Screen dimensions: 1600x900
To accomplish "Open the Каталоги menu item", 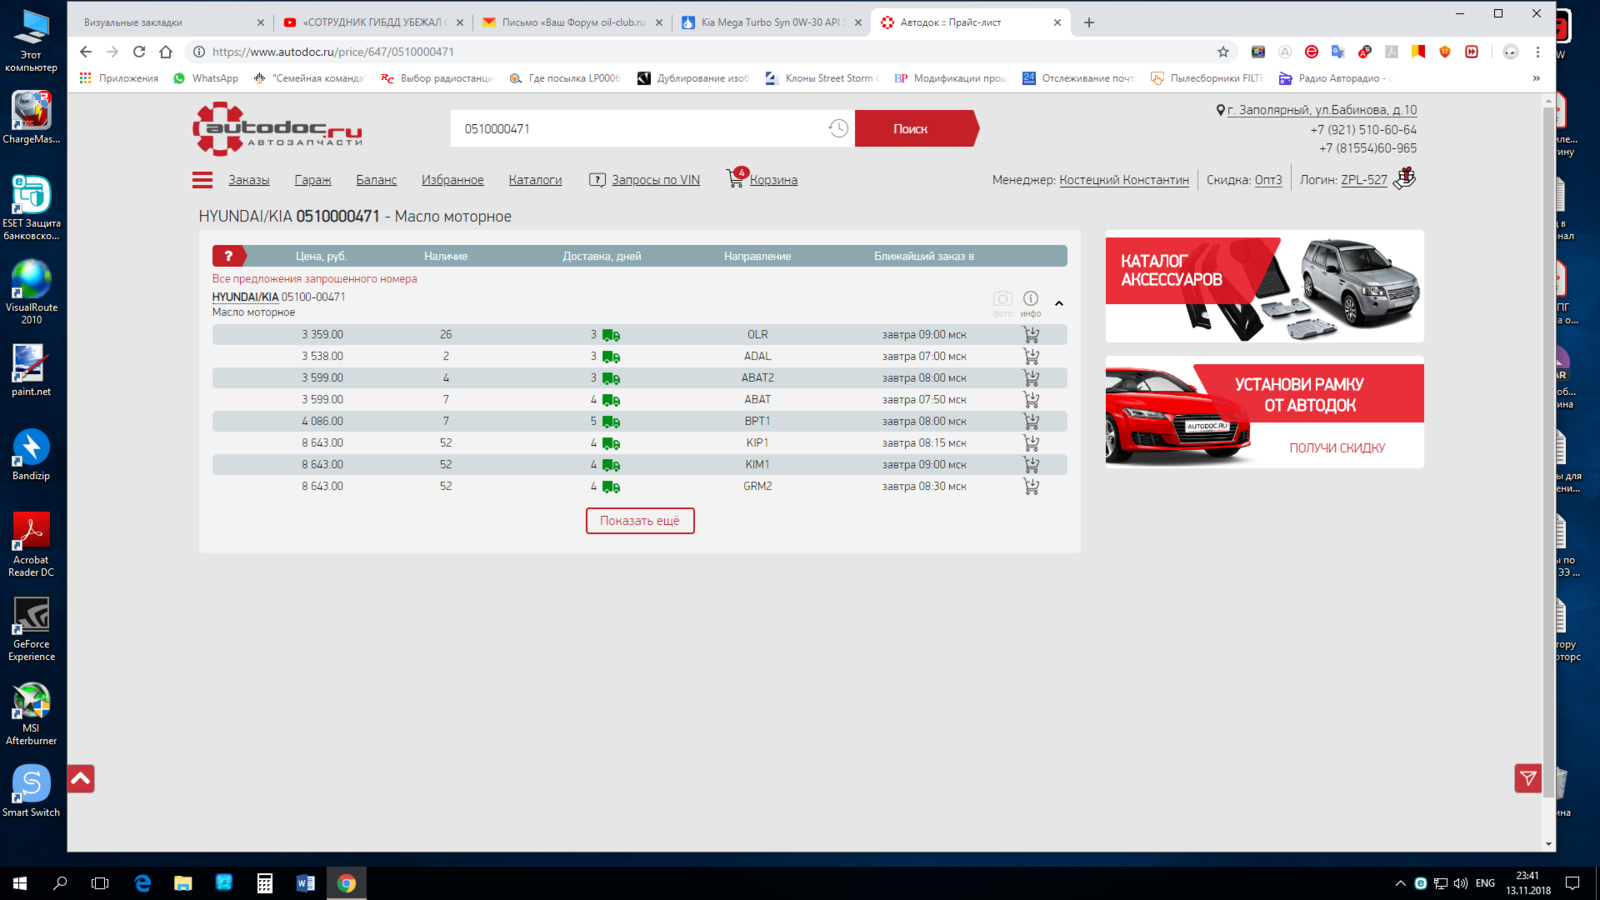I will point(535,180).
